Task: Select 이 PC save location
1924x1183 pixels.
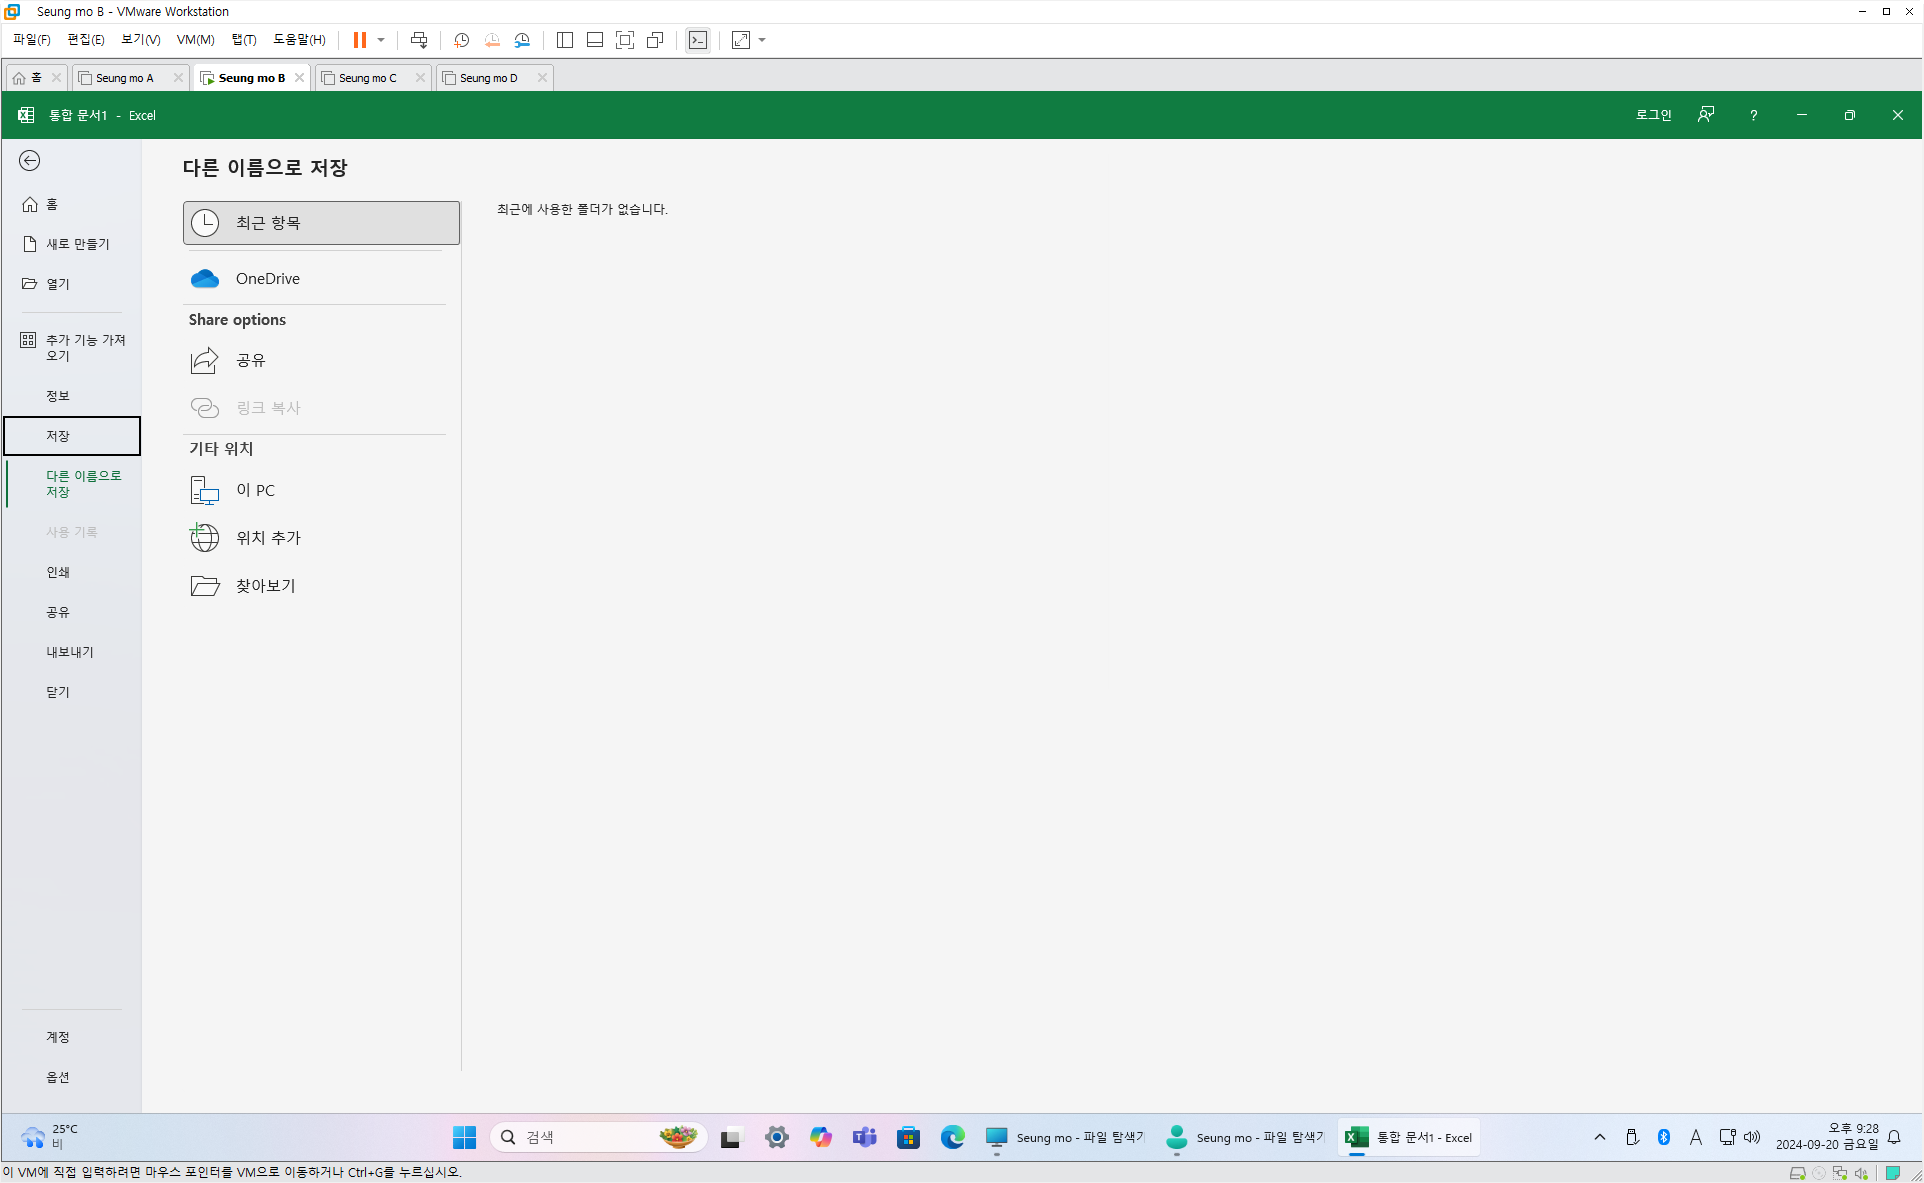Action: [255, 490]
